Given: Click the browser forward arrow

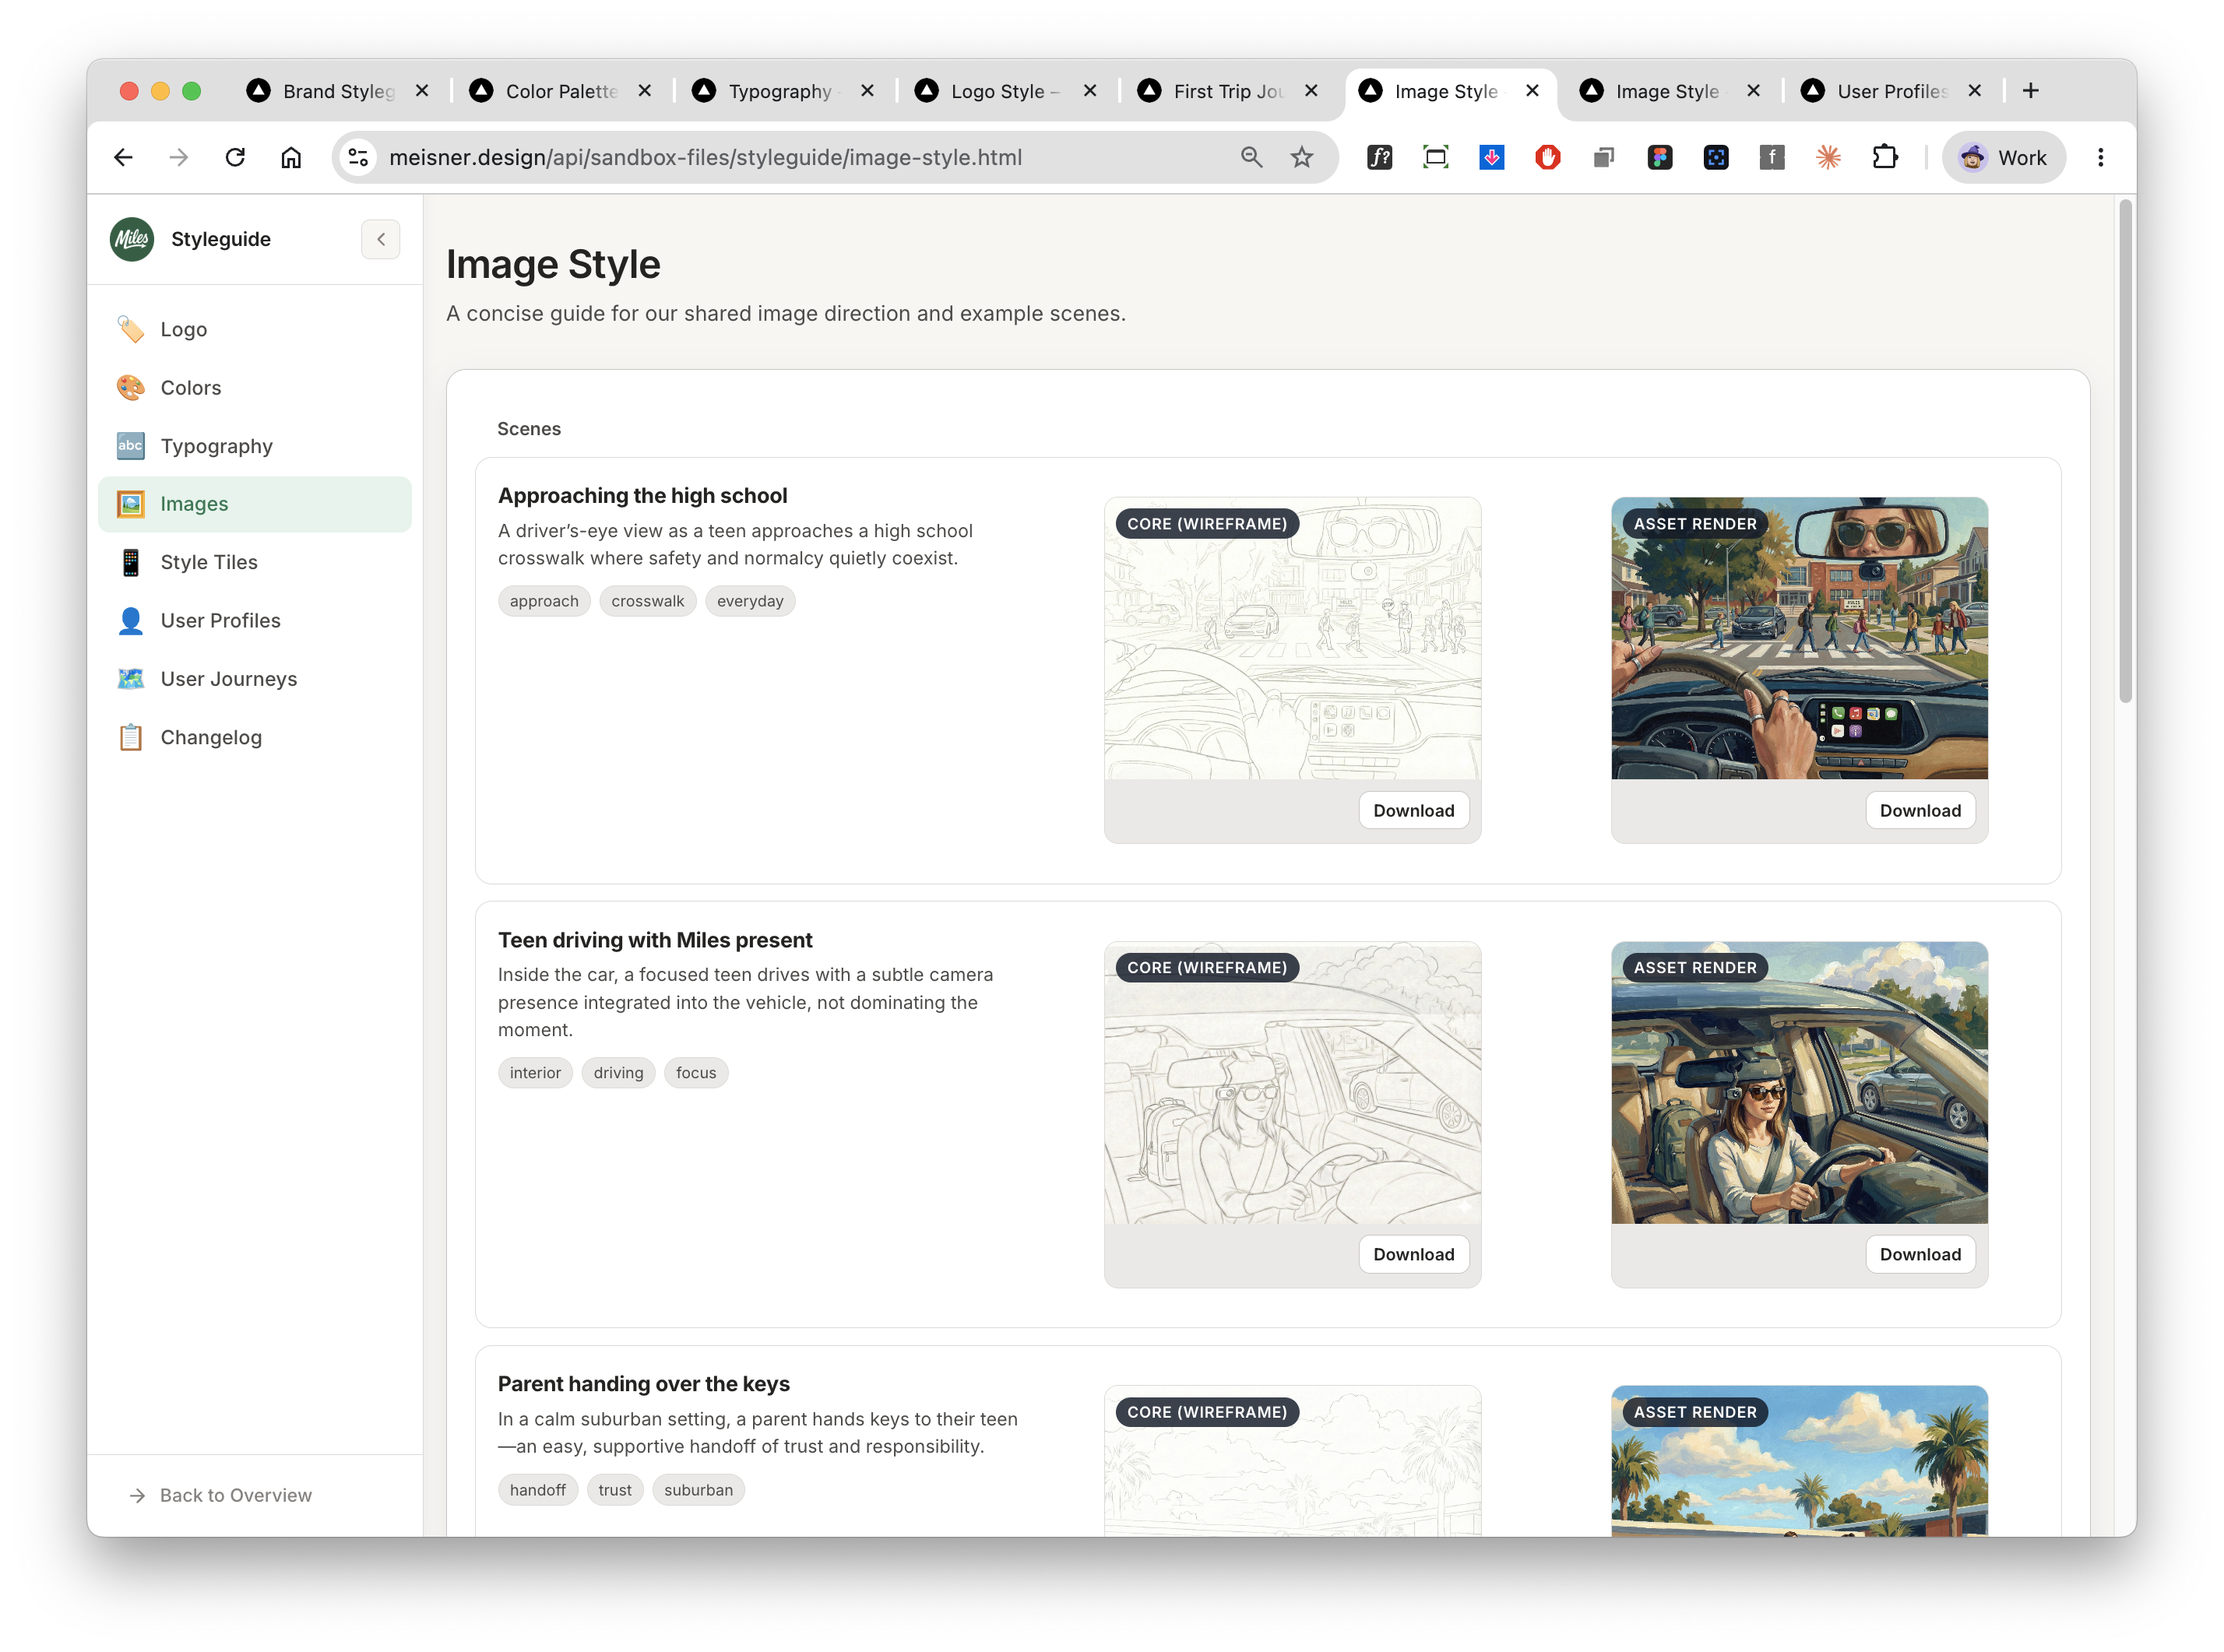Looking at the screenshot, I should coord(179,157).
